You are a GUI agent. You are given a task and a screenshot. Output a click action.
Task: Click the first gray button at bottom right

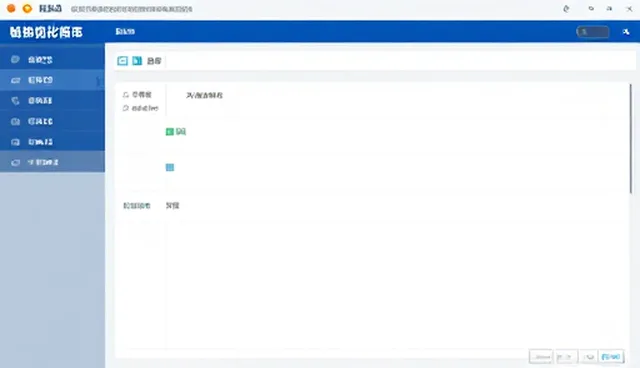(541, 357)
